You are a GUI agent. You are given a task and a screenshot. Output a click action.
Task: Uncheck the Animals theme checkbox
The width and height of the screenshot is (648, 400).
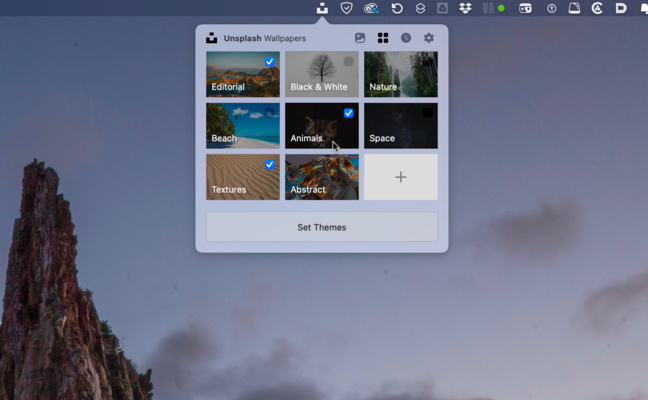point(348,113)
